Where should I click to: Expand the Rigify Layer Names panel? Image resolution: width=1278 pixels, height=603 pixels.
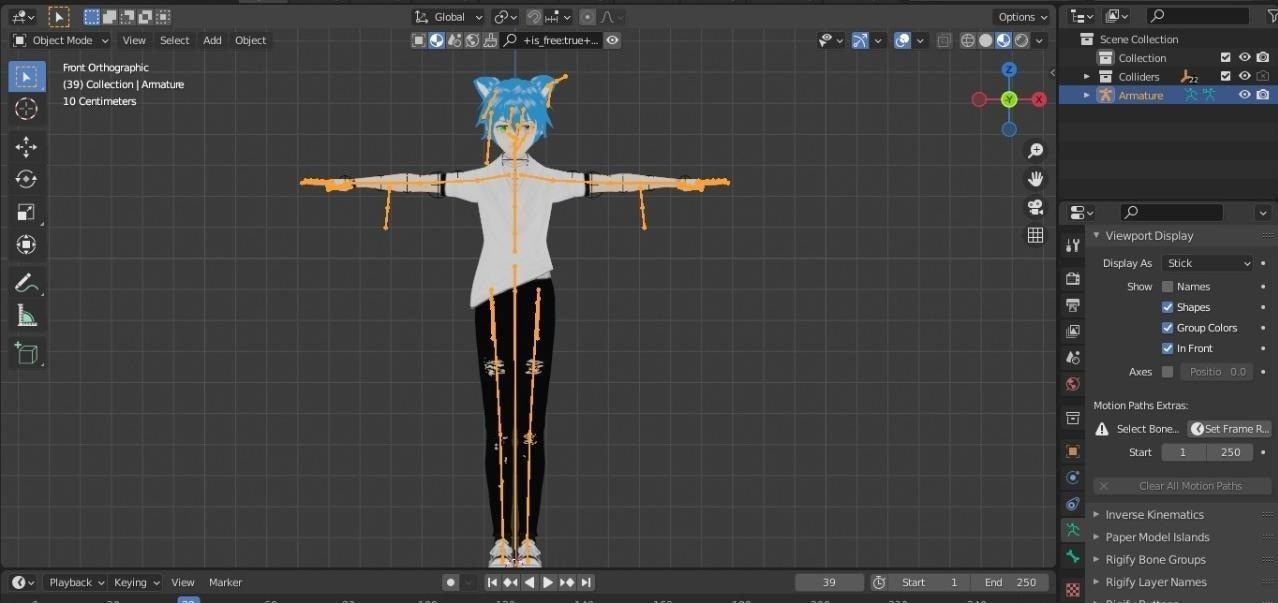[1096, 582]
